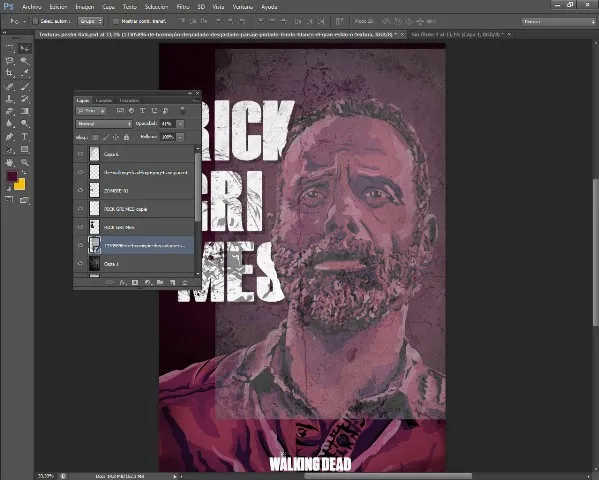Open the Relleno slider dropdown arrow
The image size is (599, 480).
(180, 137)
